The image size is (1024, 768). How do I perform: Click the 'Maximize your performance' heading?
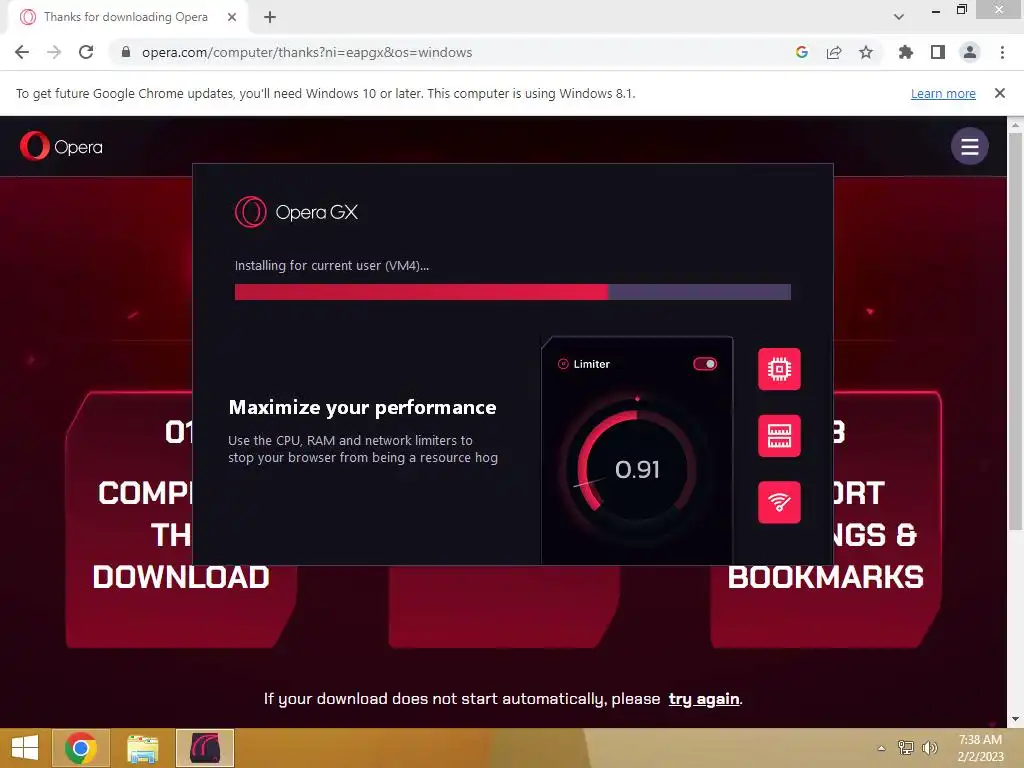362,408
